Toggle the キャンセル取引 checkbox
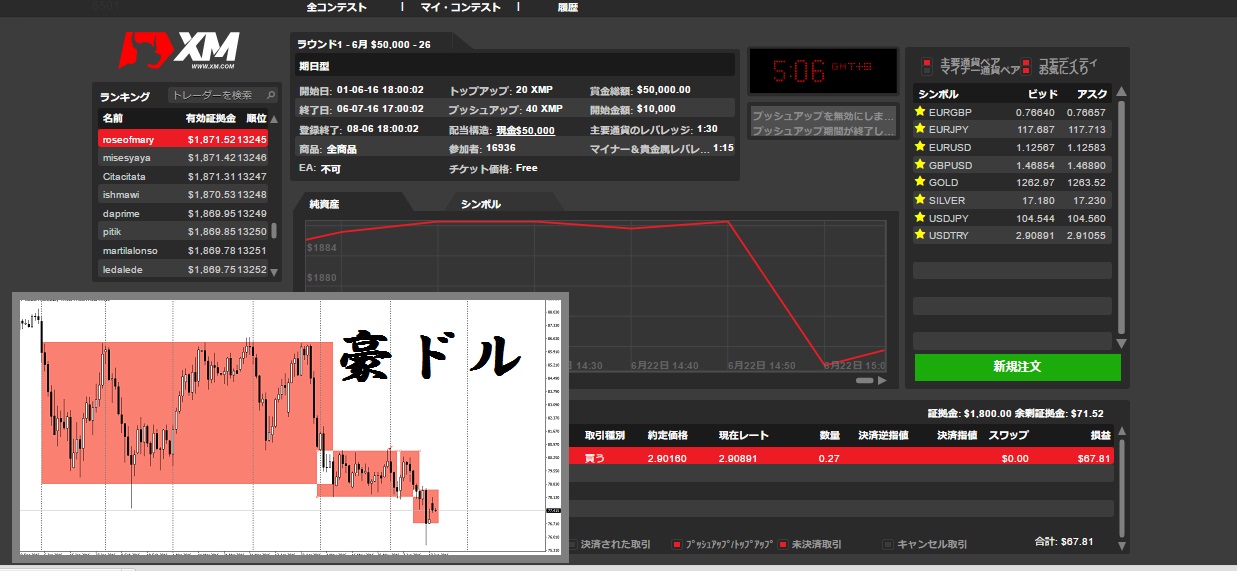This screenshot has height=571, width=1237. point(888,545)
